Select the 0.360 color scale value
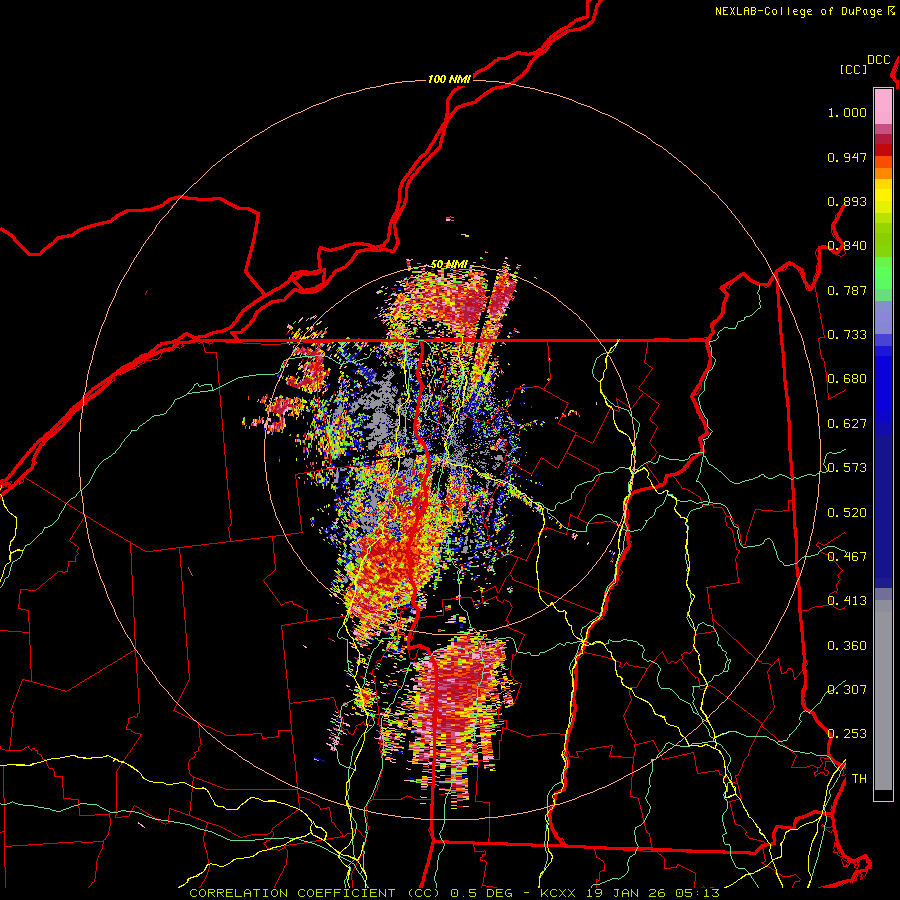 point(847,646)
